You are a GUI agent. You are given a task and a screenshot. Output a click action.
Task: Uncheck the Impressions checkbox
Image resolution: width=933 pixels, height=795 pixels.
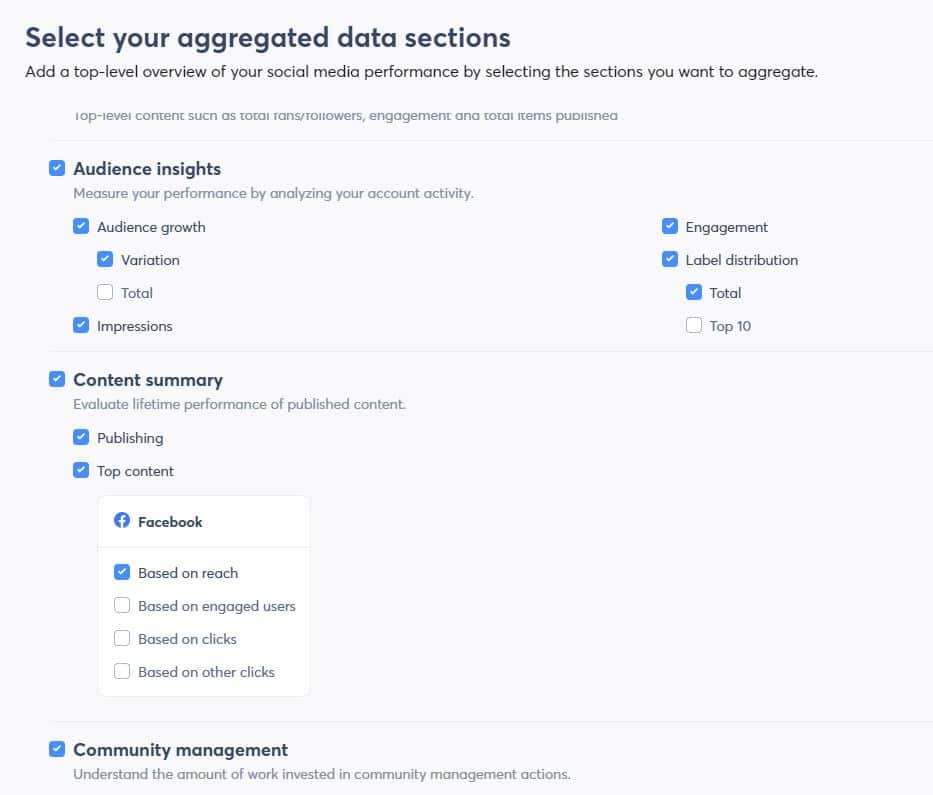pyautogui.click(x=81, y=325)
